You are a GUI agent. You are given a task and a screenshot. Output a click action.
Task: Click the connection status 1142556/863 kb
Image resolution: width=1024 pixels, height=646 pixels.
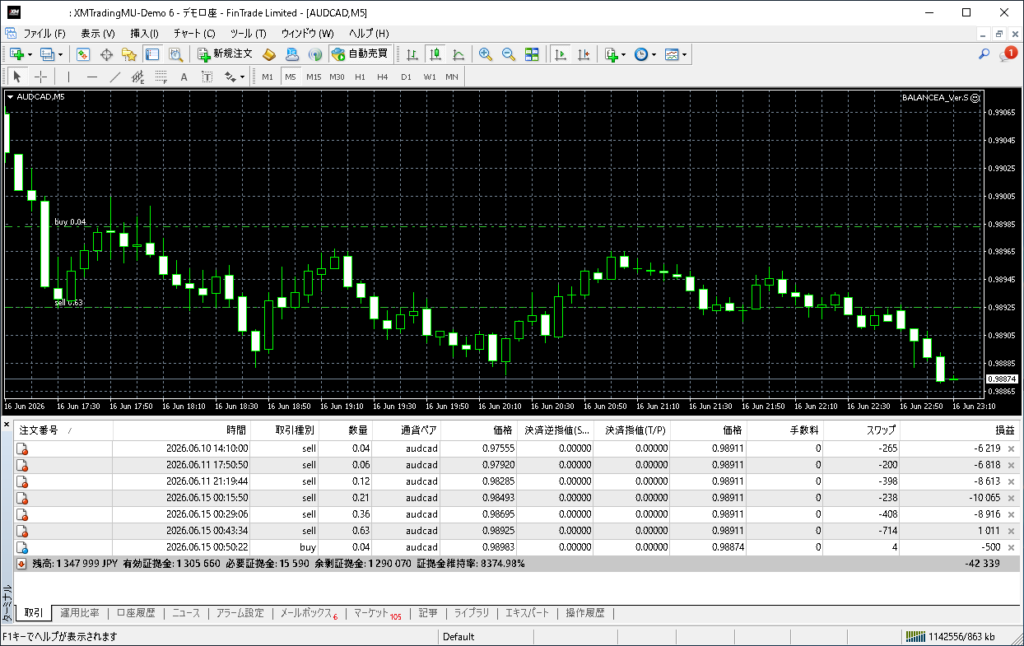[950, 636]
